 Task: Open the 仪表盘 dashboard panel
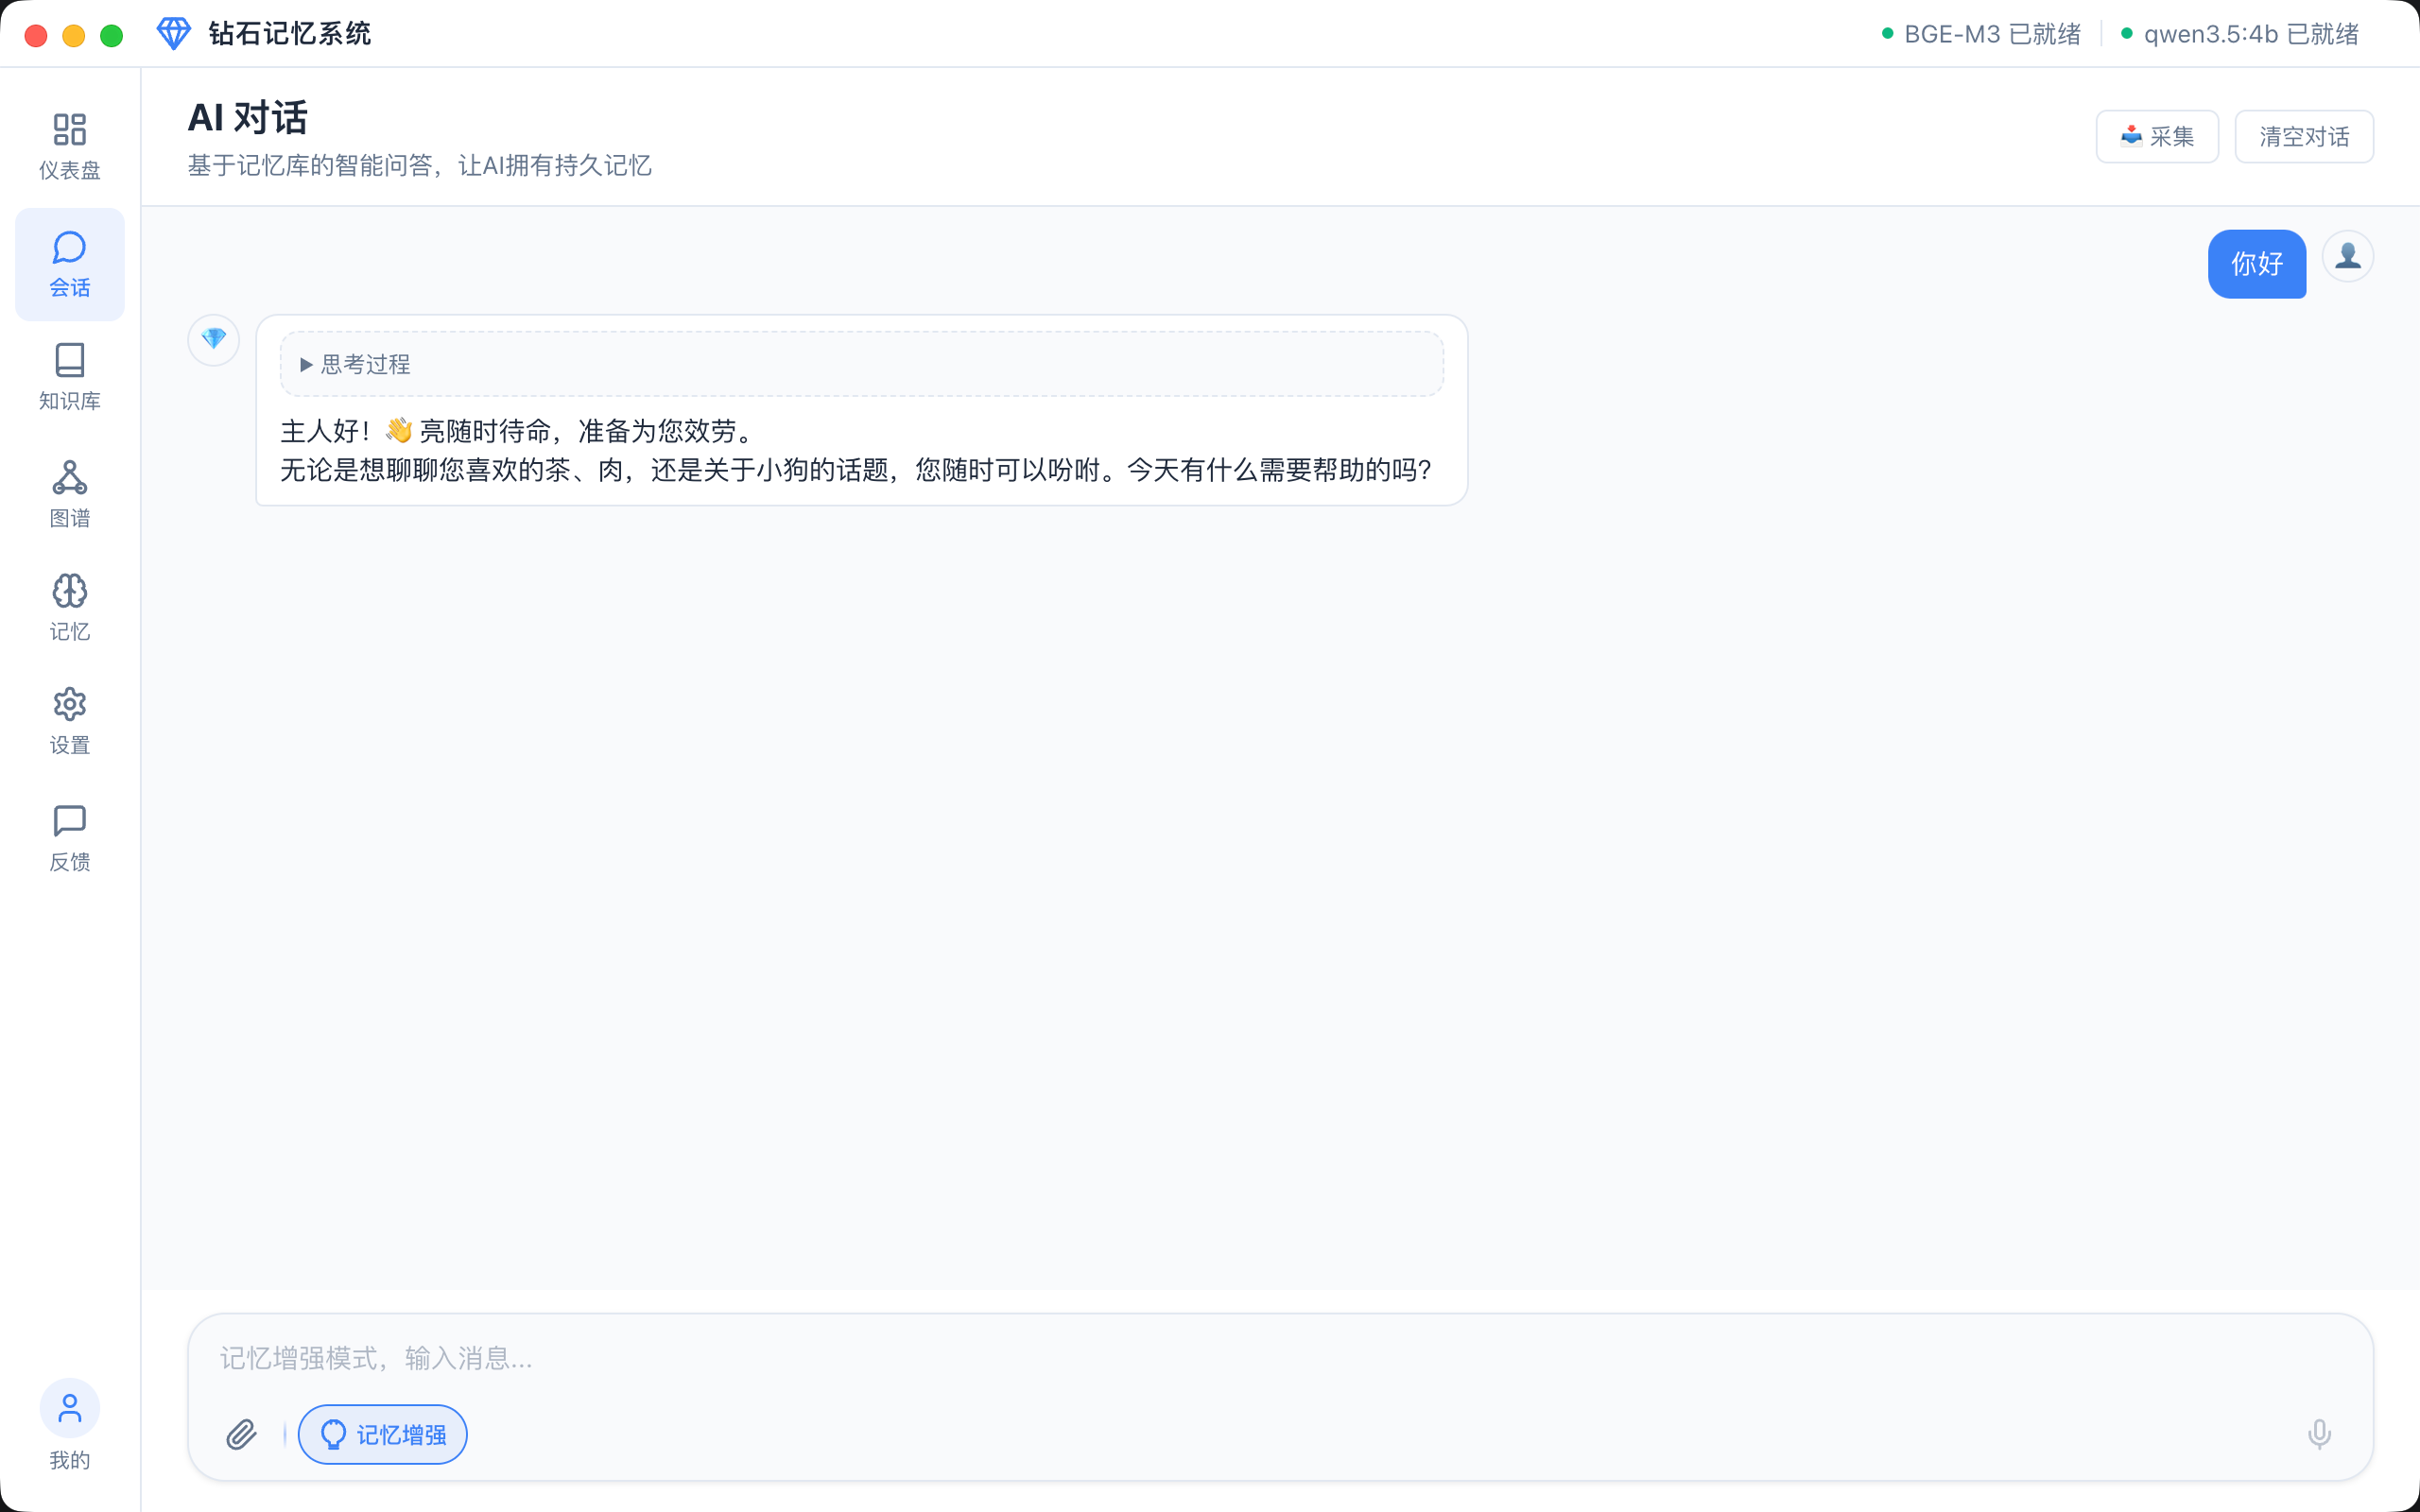pos(69,142)
